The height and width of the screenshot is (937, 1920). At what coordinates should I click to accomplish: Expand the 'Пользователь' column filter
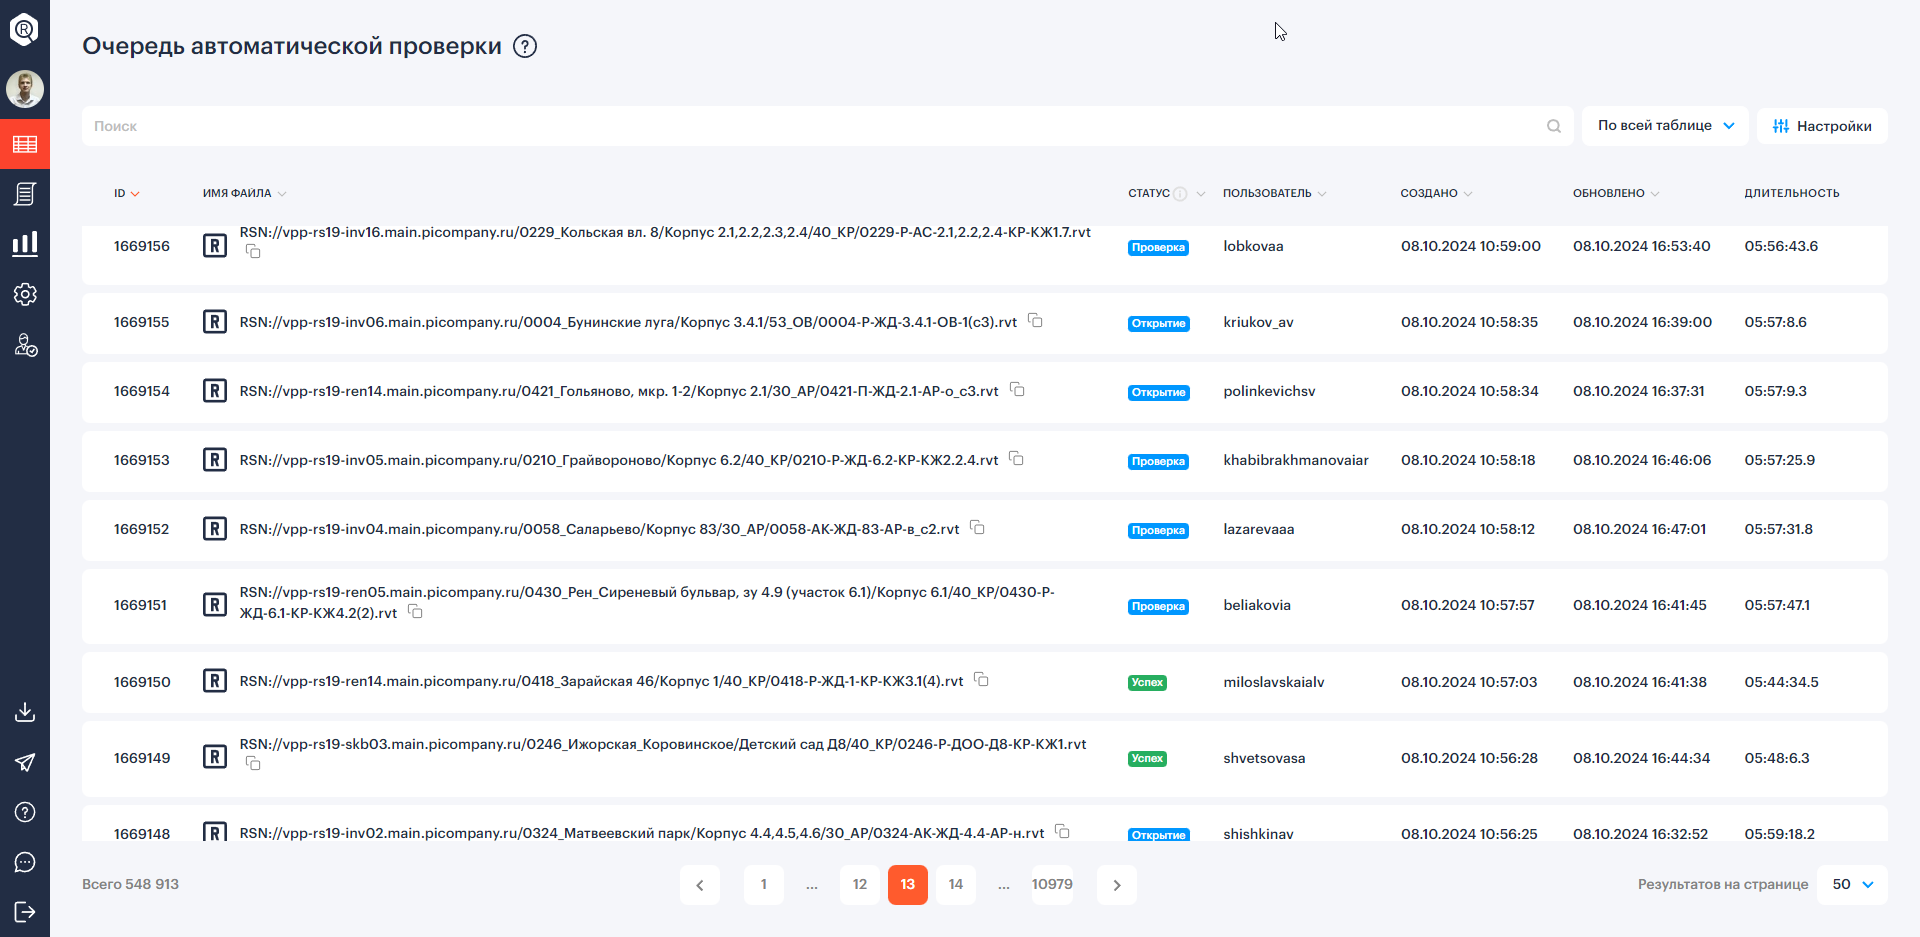[1322, 194]
